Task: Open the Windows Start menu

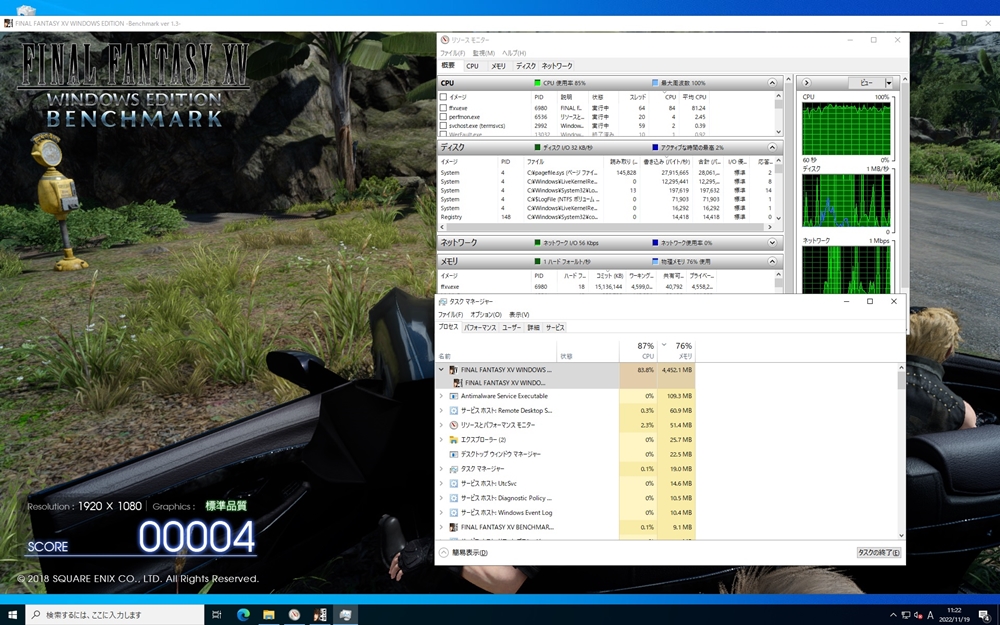Action: pyautogui.click(x=12, y=615)
